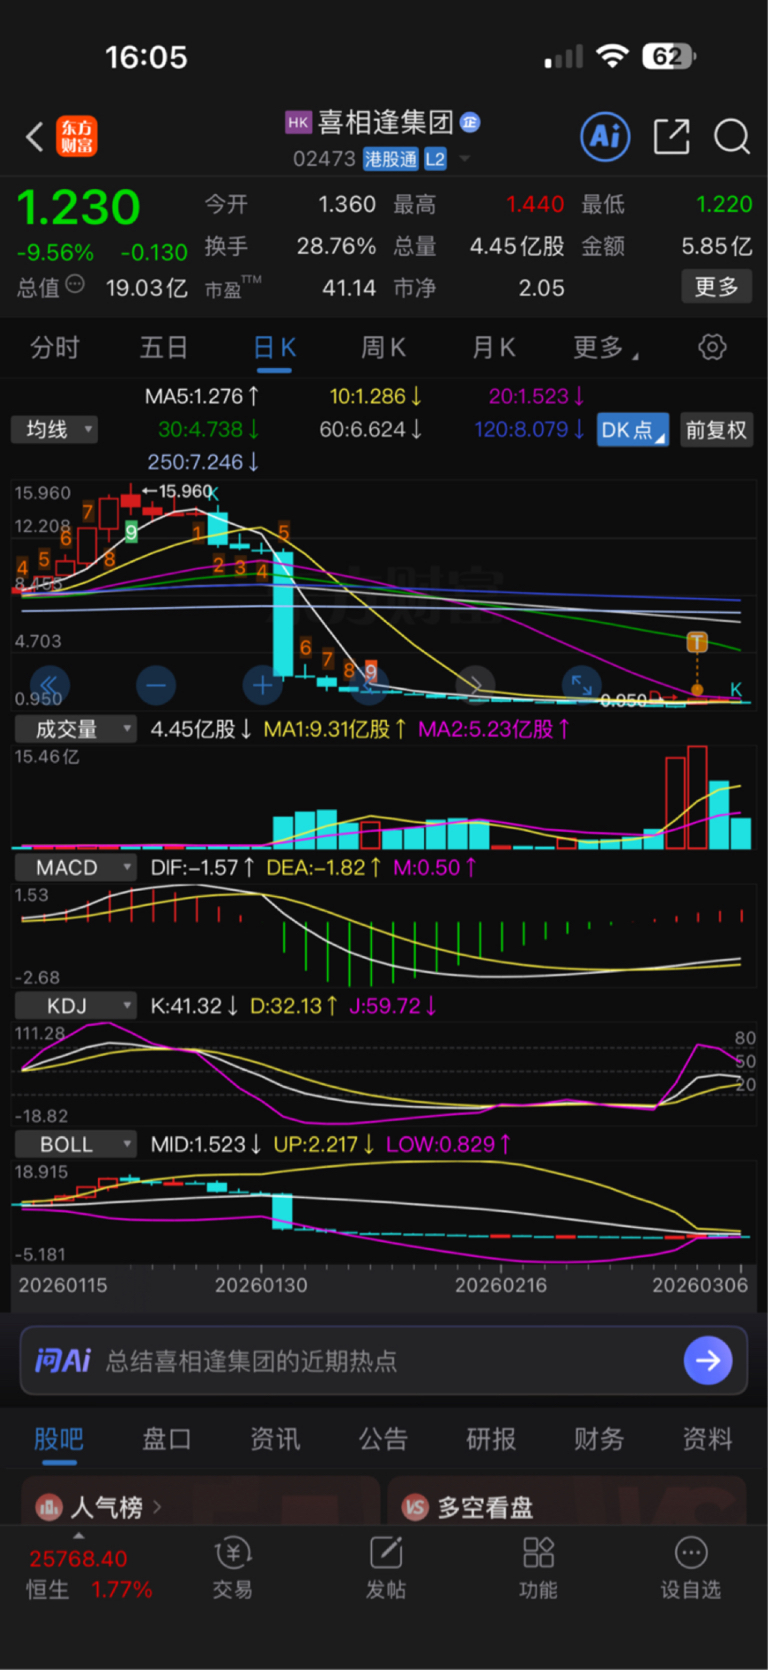Open the 资料 tab
This screenshot has height=1670, width=768.
pyautogui.click(x=707, y=1439)
